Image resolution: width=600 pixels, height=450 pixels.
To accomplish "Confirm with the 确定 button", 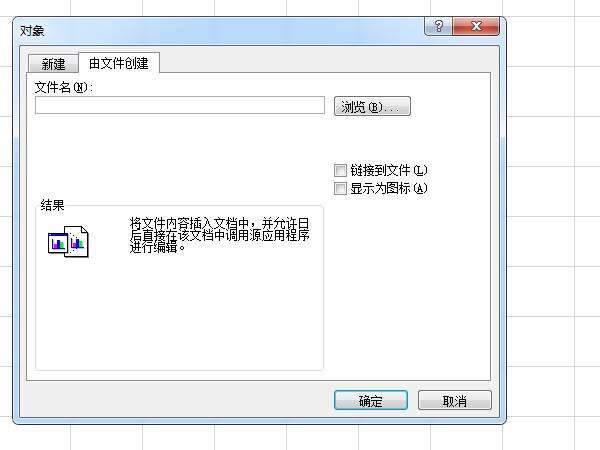I will coord(370,400).
